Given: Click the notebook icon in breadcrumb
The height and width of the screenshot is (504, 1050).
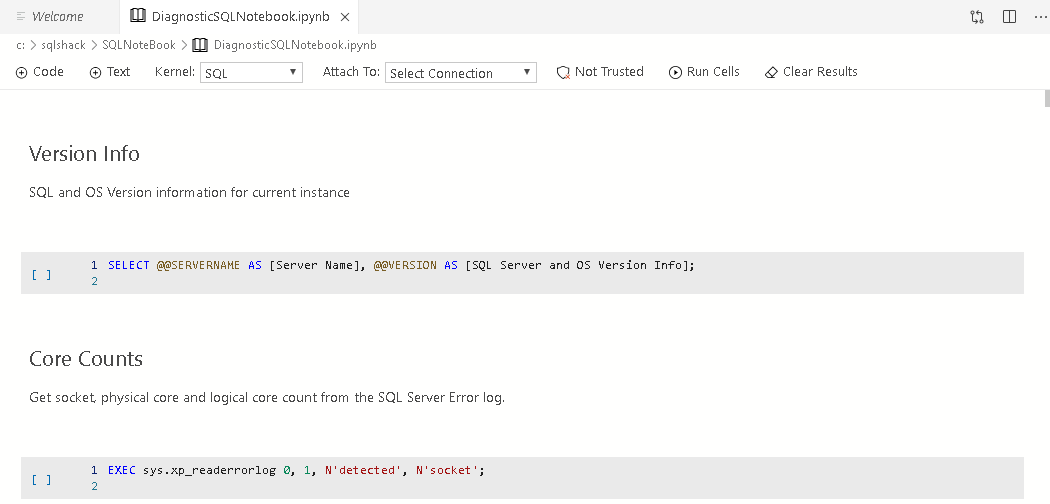Looking at the screenshot, I should click(200, 45).
